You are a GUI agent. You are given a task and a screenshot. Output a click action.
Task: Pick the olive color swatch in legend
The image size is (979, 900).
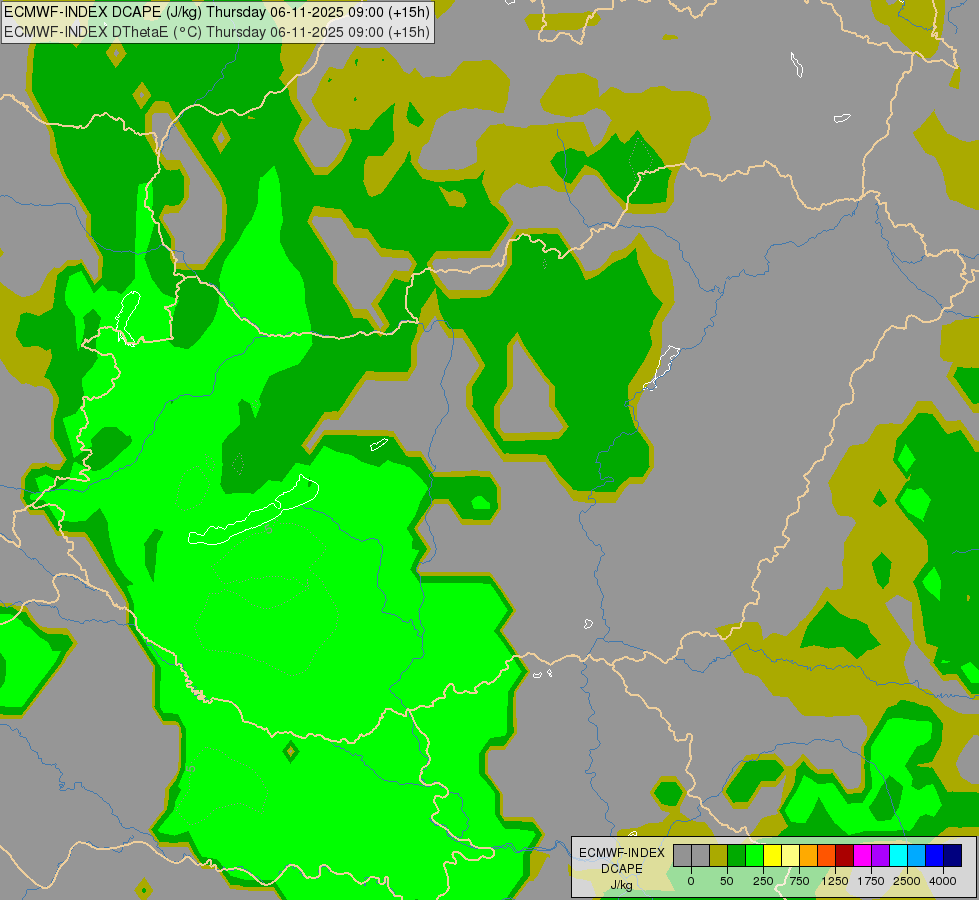[719, 855]
